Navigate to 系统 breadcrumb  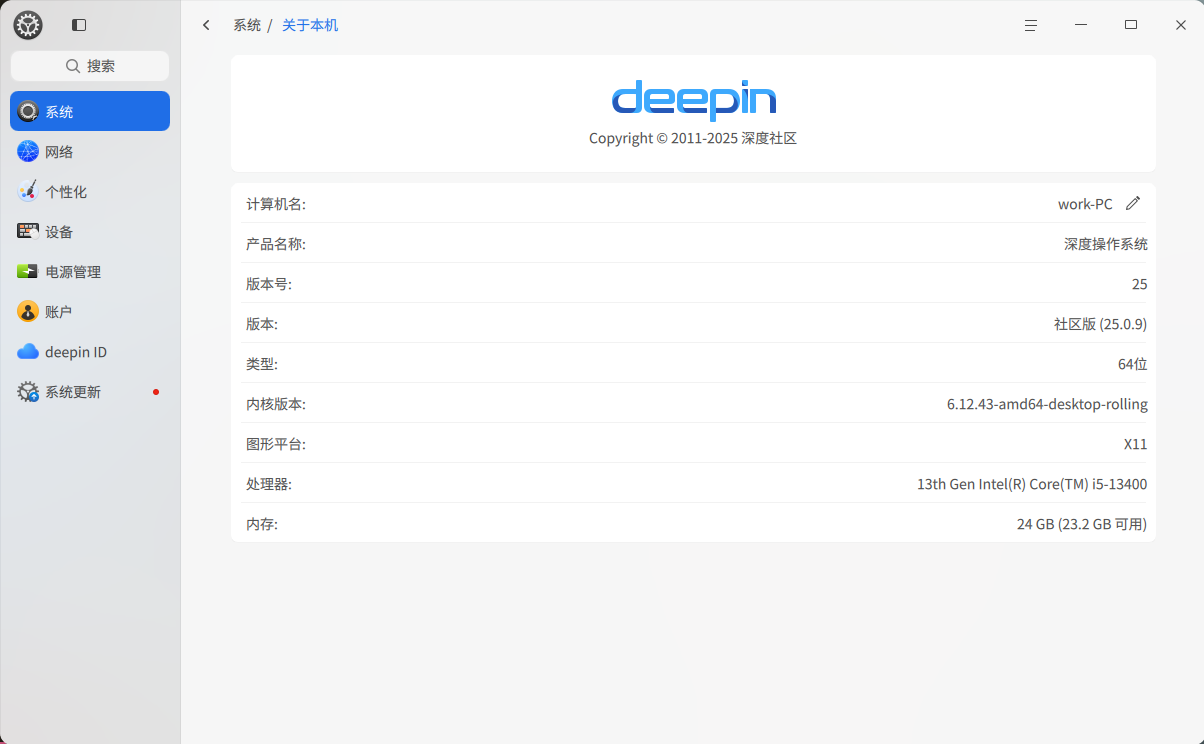tap(247, 25)
